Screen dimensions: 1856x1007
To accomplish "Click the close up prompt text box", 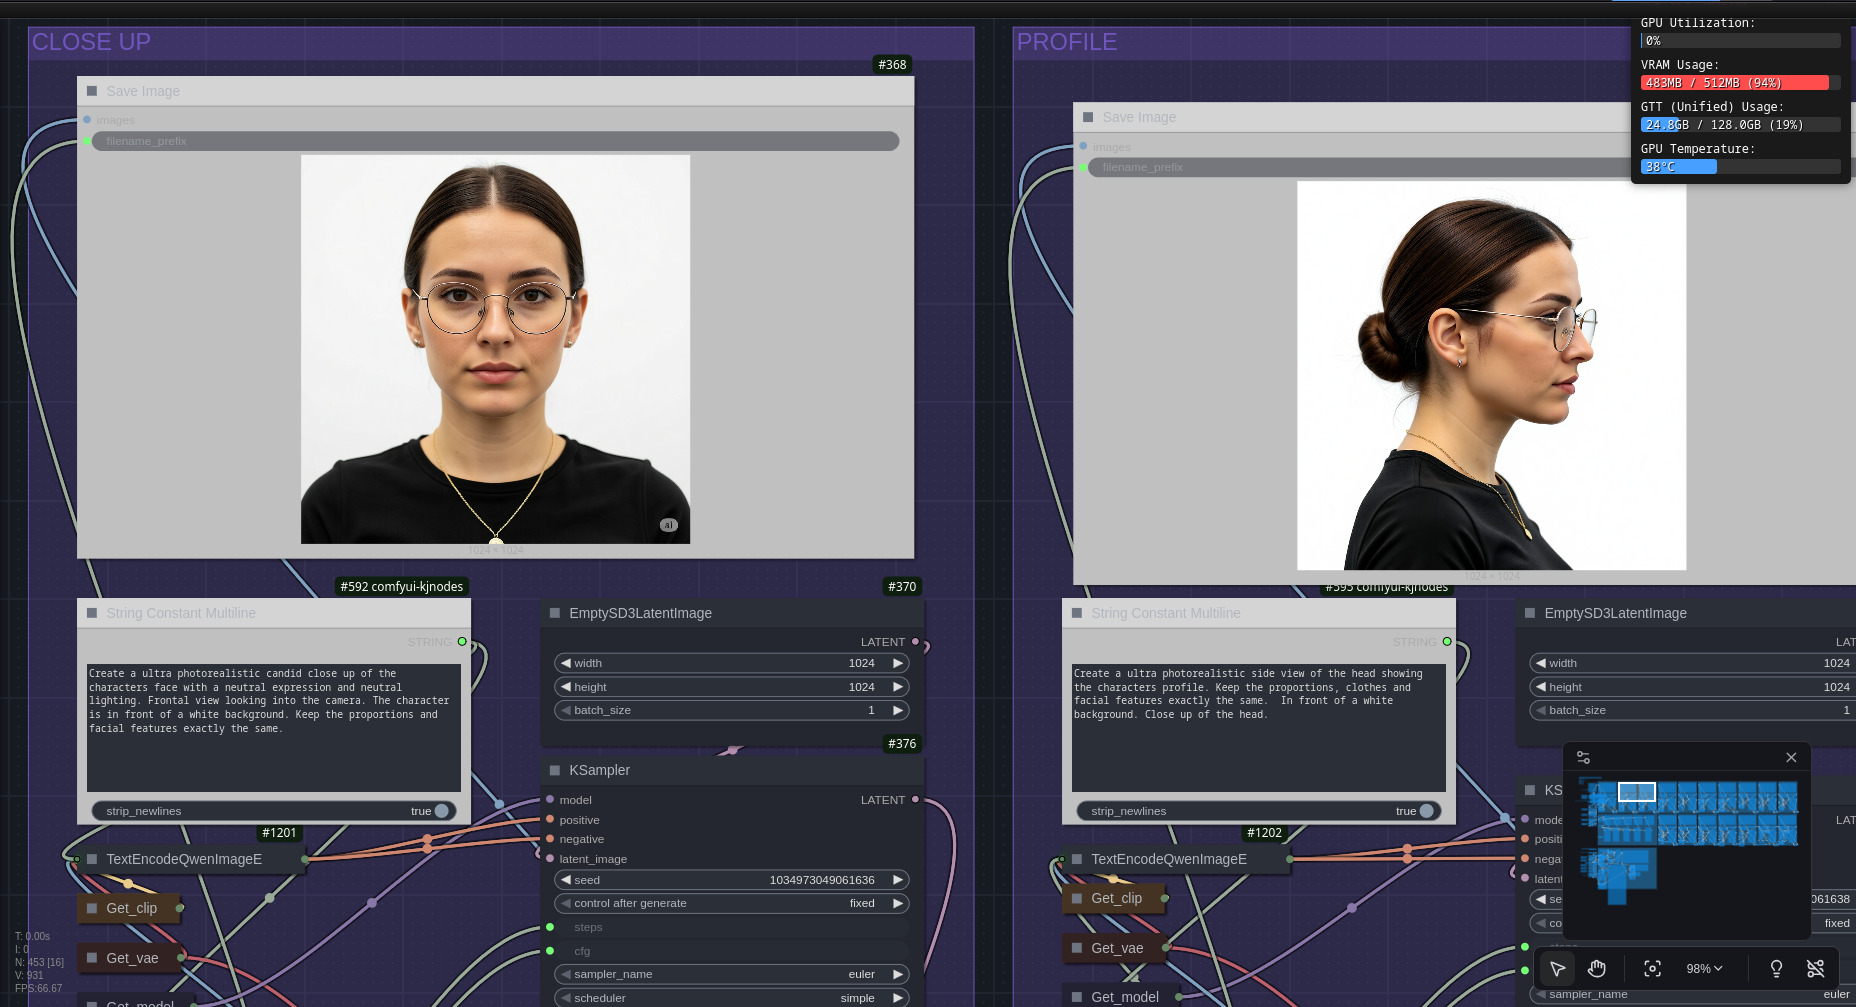I will coord(273,727).
